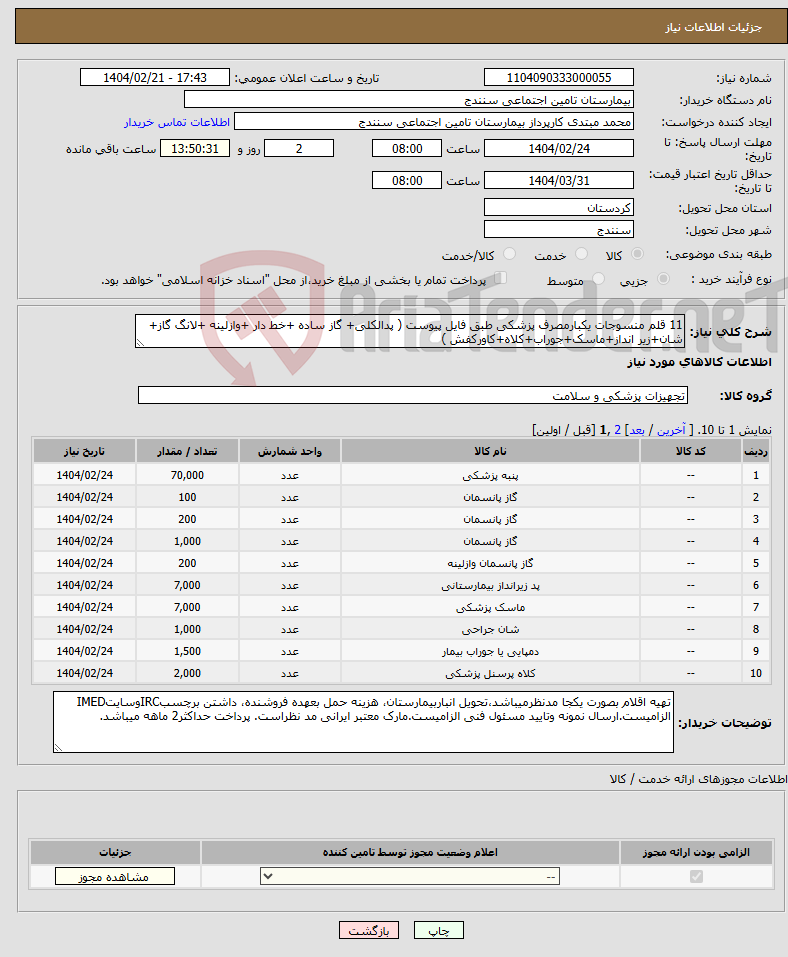Image resolution: width=788 pixels, height=957 pixels.
Task: Click the تعداد / مقدار column header
Action: click(187, 451)
